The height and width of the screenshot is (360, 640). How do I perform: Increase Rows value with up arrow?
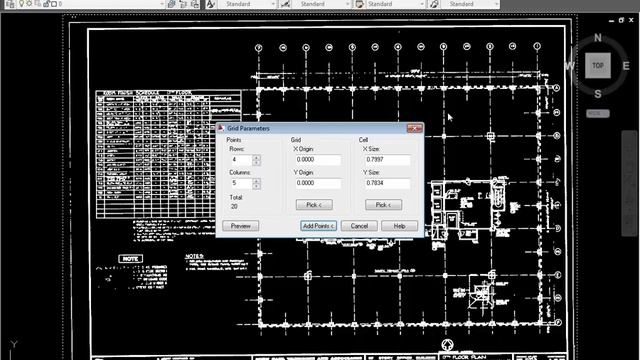(x=256, y=157)
